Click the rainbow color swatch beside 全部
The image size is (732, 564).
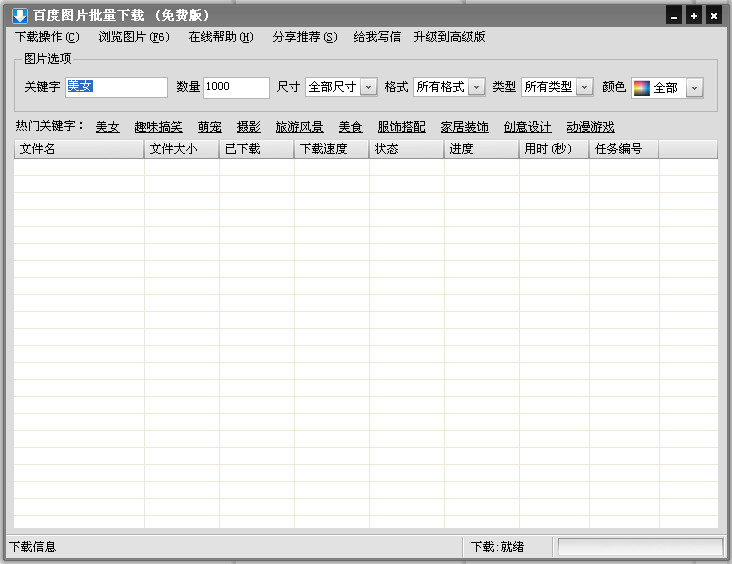coord(641,88)
